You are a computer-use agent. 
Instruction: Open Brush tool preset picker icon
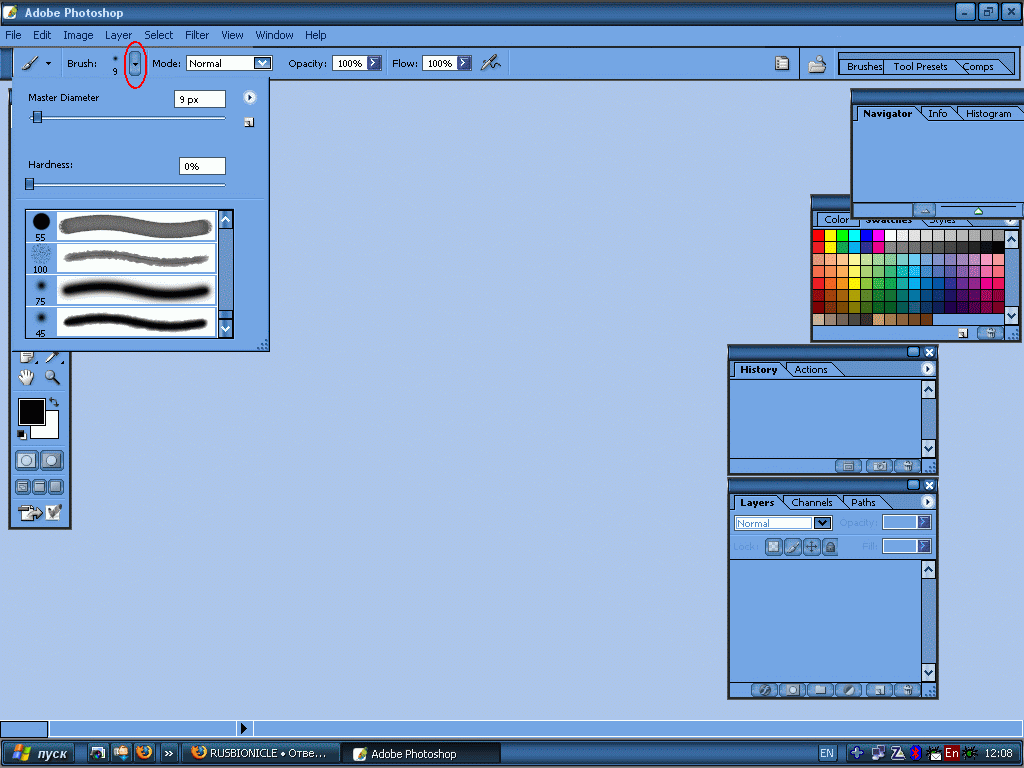click(x=35, y=63)
